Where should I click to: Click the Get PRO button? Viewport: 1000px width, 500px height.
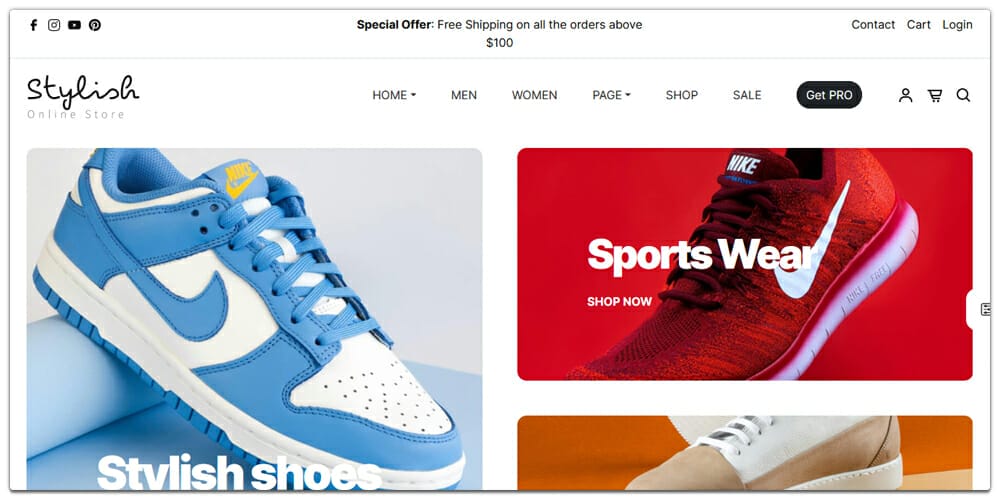coord(829,95)
